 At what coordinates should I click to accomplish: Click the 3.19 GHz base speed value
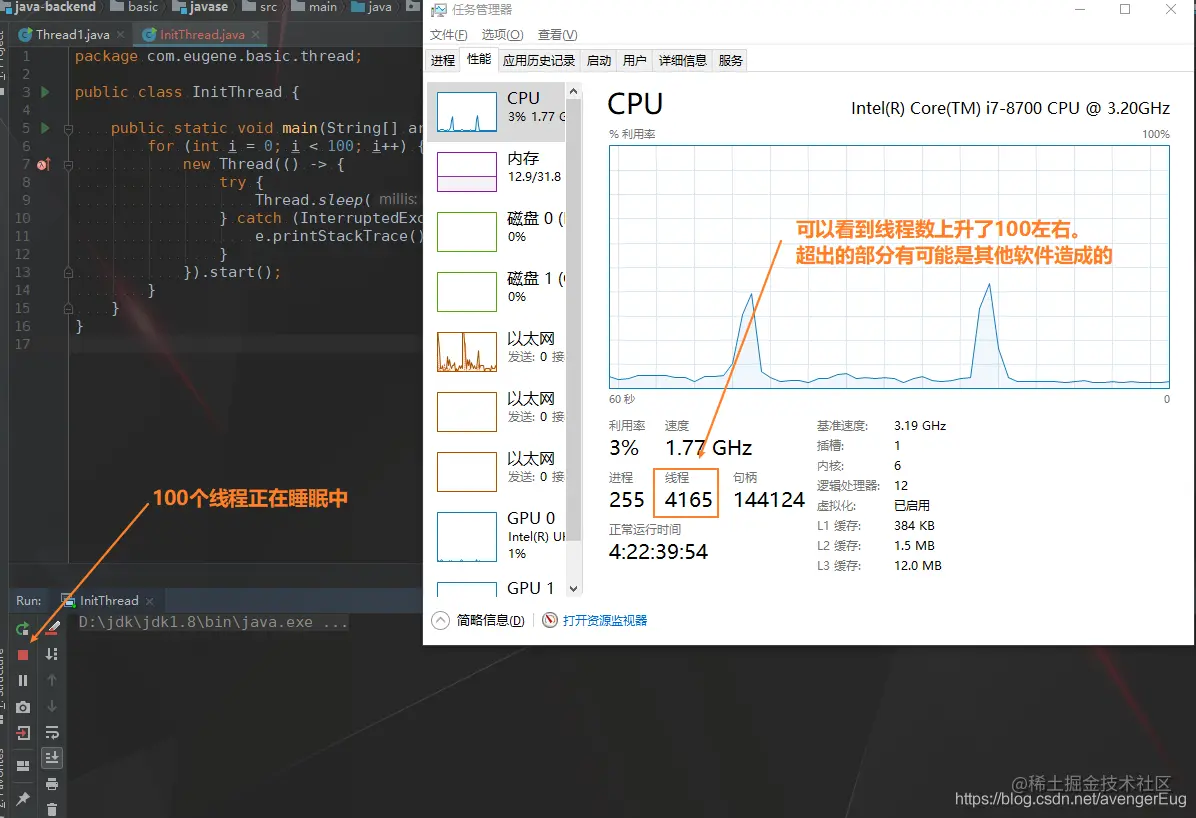click(x=920, y=426)
